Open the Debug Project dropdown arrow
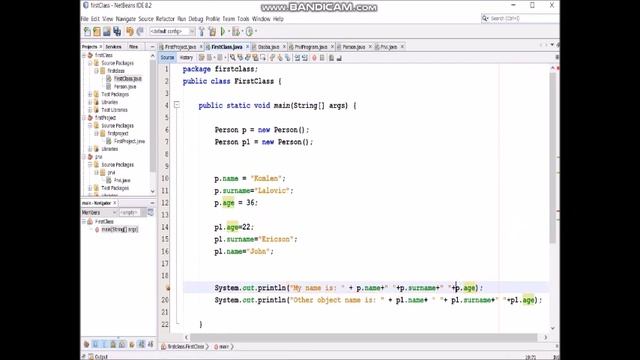Viewport: 640px width, 360px height. [242, 31]
